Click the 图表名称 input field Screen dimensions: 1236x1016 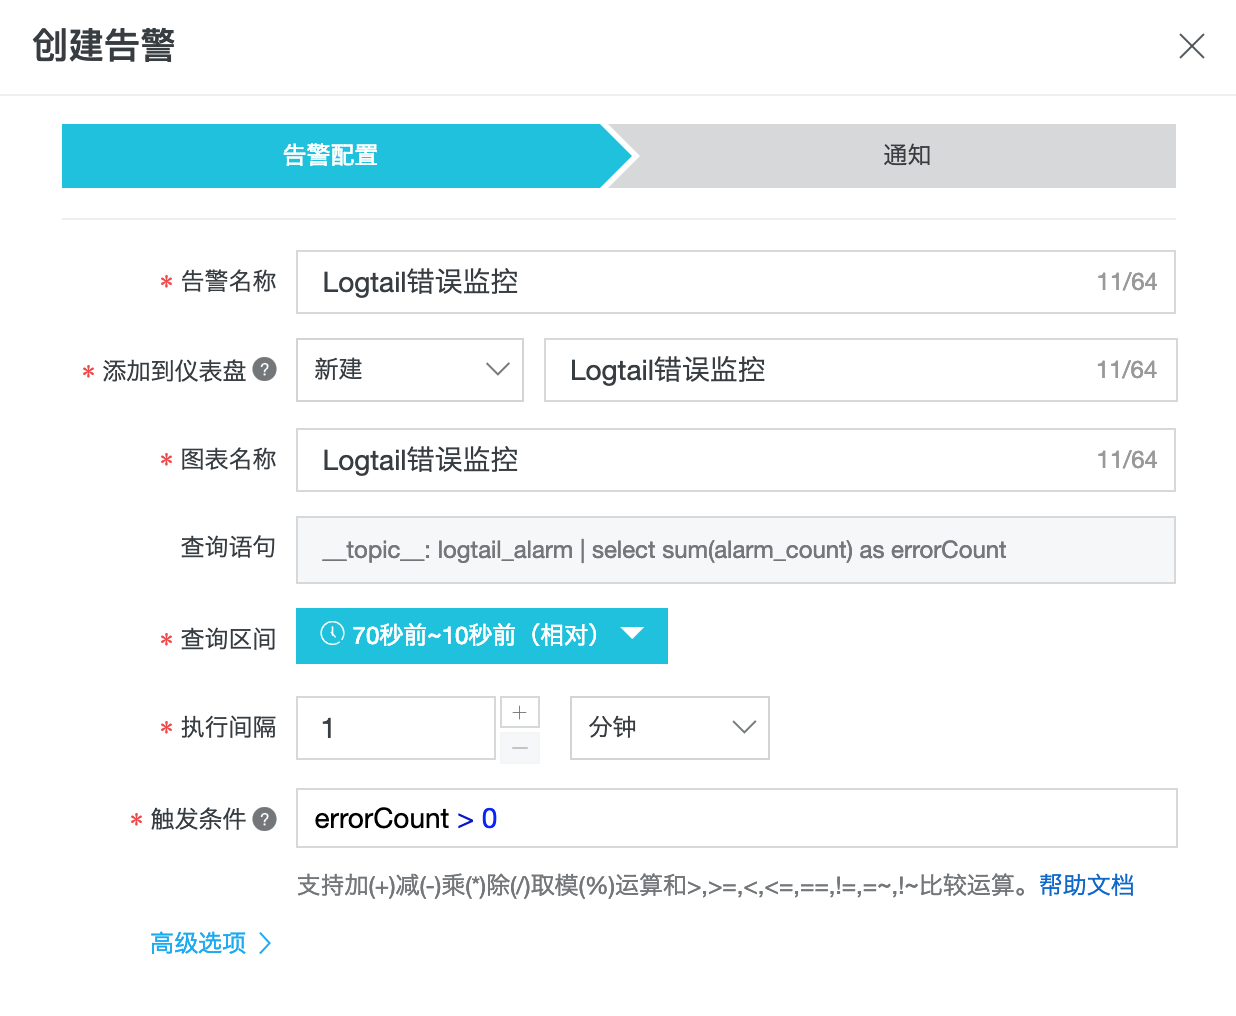point(735,460)
